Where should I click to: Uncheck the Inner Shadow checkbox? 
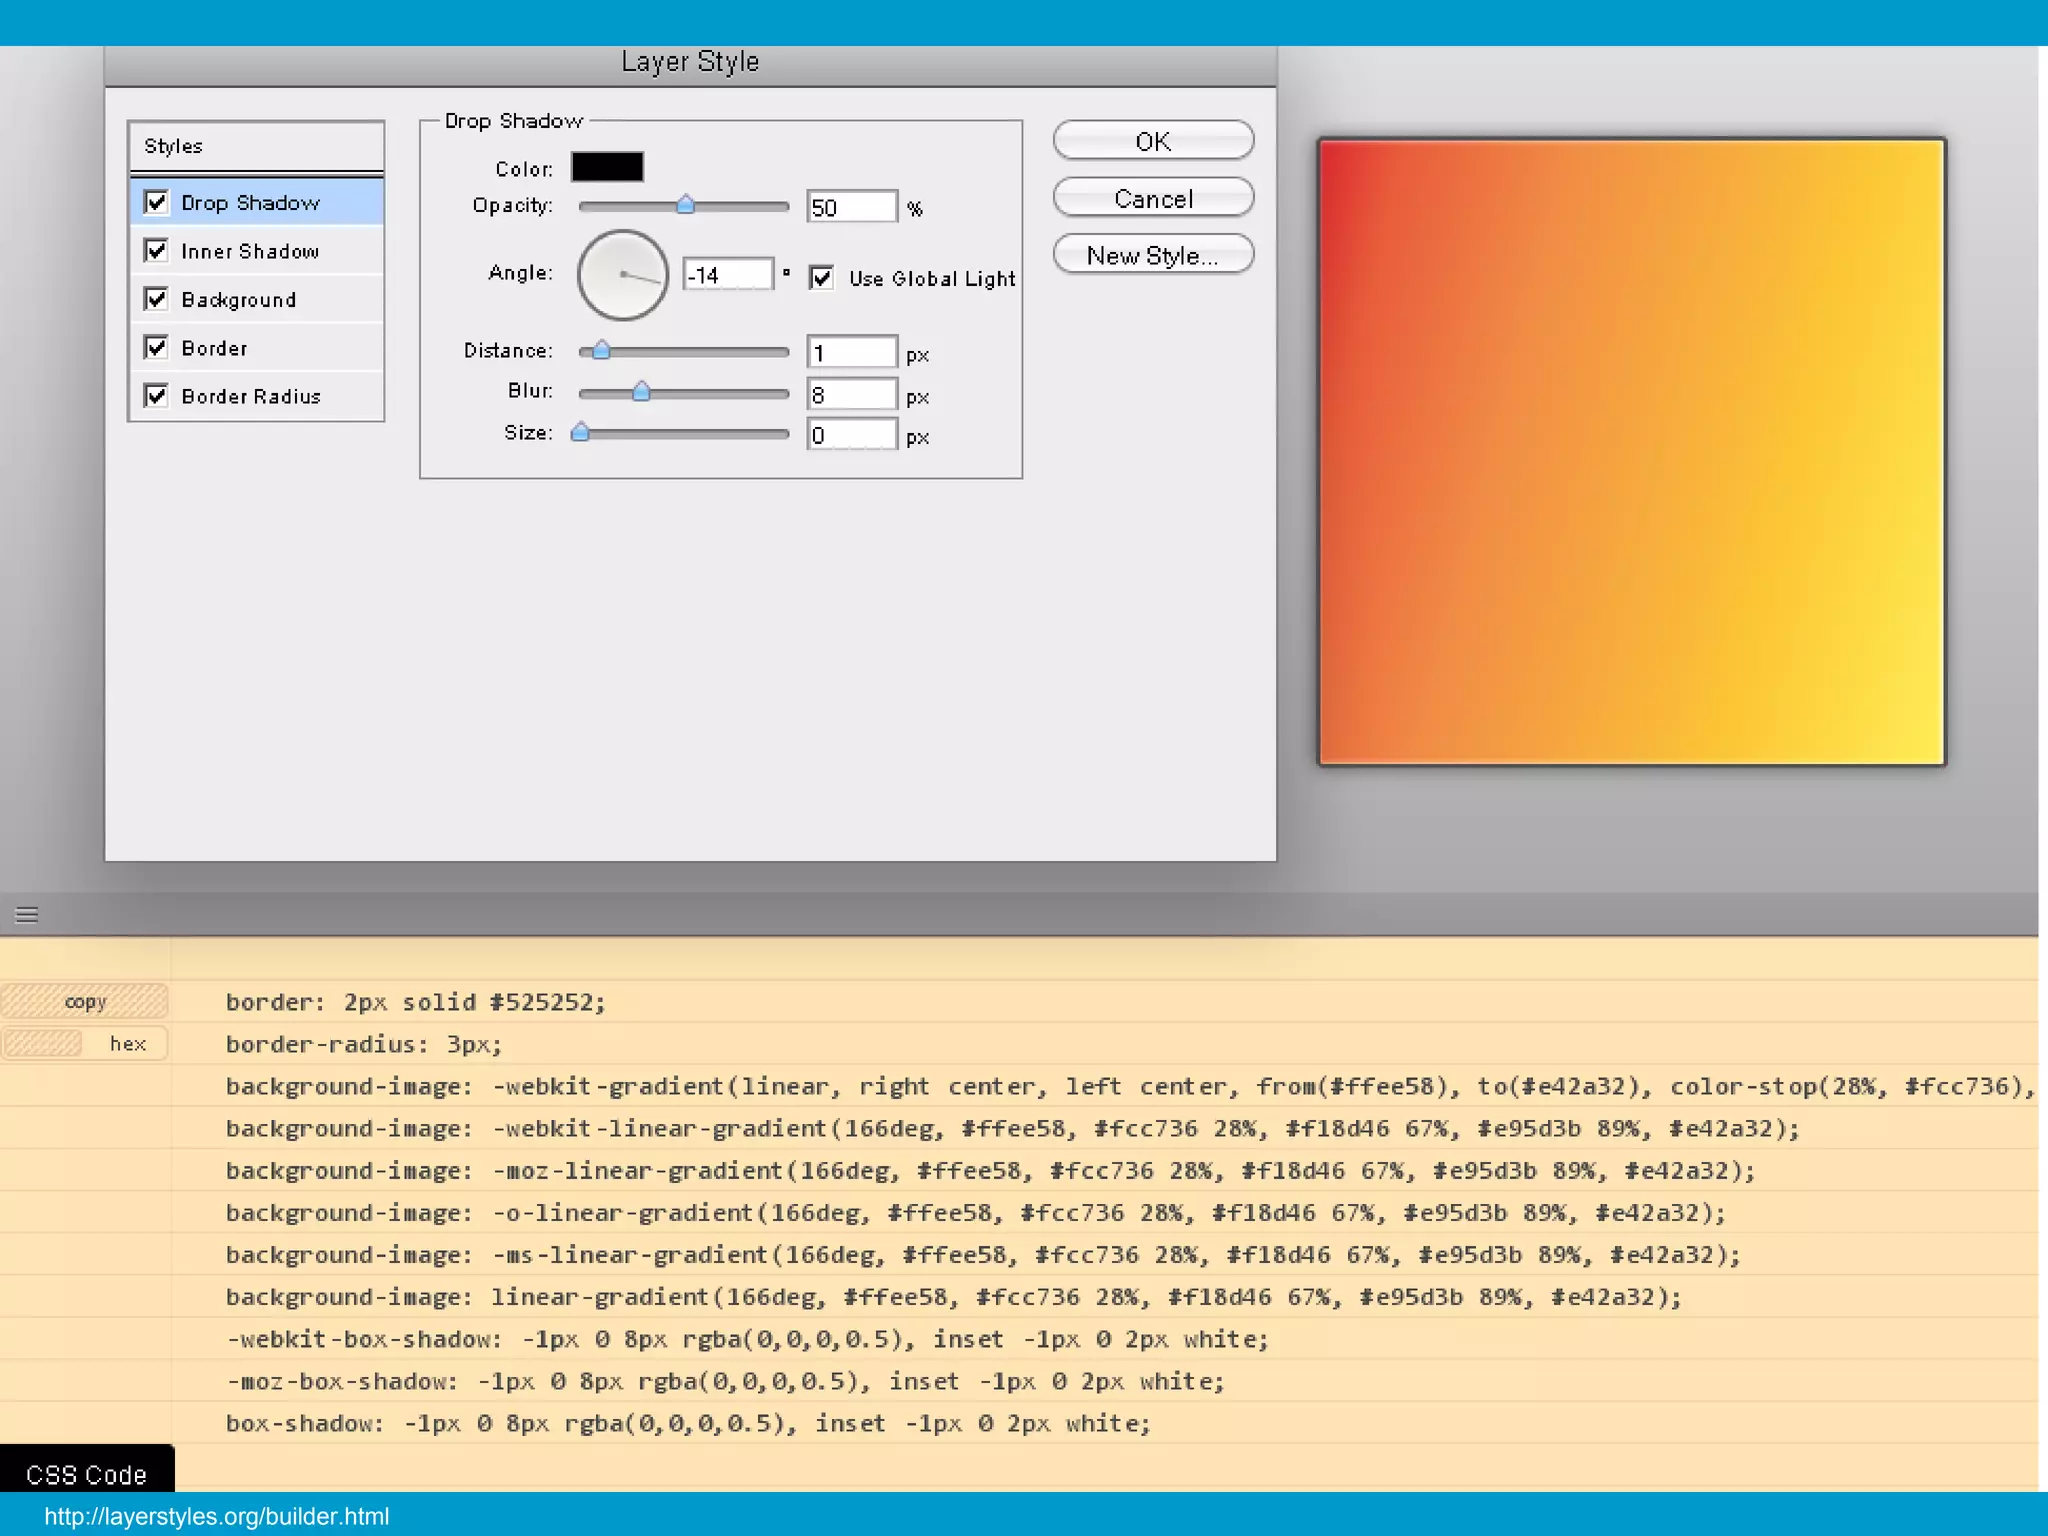pyautogui.click(x=156, y=250)
